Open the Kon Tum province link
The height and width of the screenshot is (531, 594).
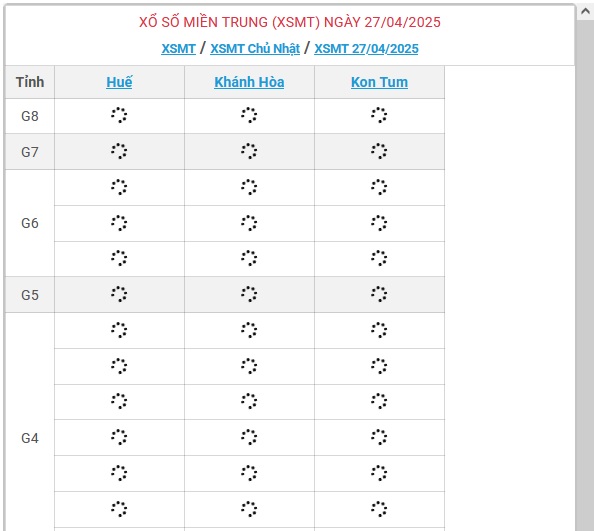379,82
